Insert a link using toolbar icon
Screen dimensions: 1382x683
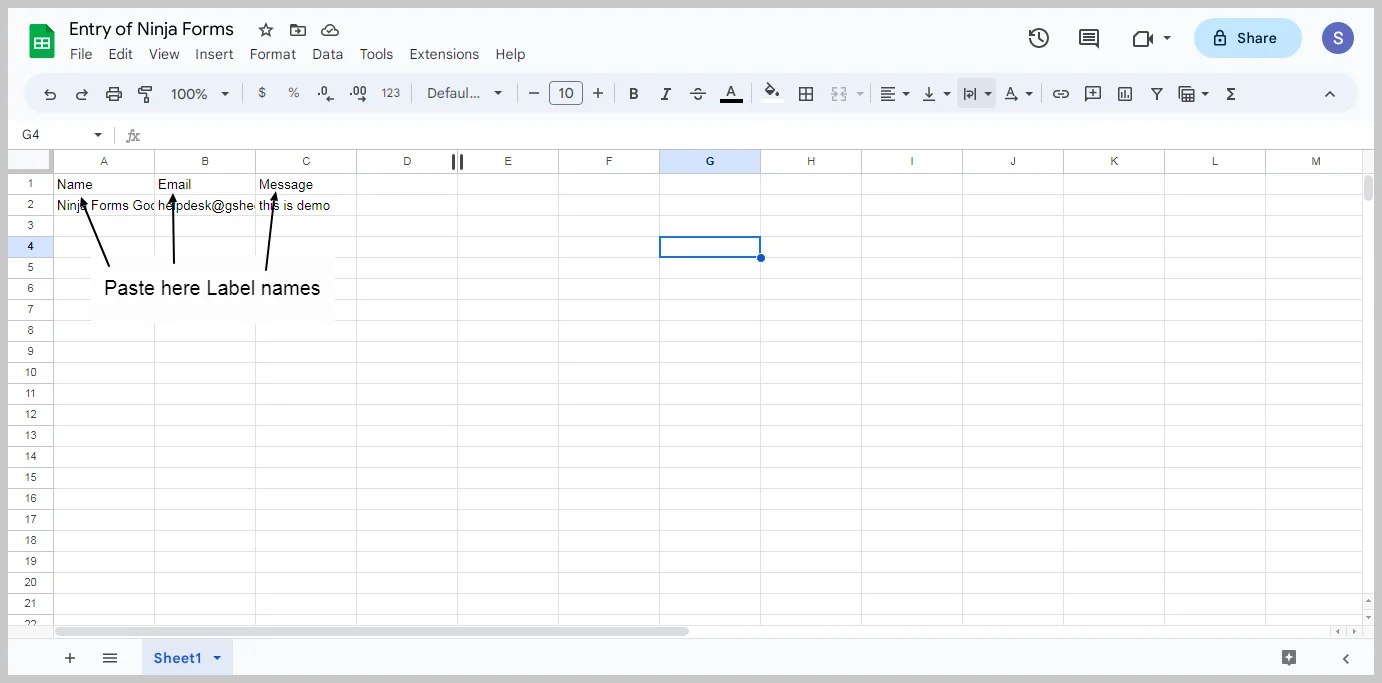tap(1061, 94)
